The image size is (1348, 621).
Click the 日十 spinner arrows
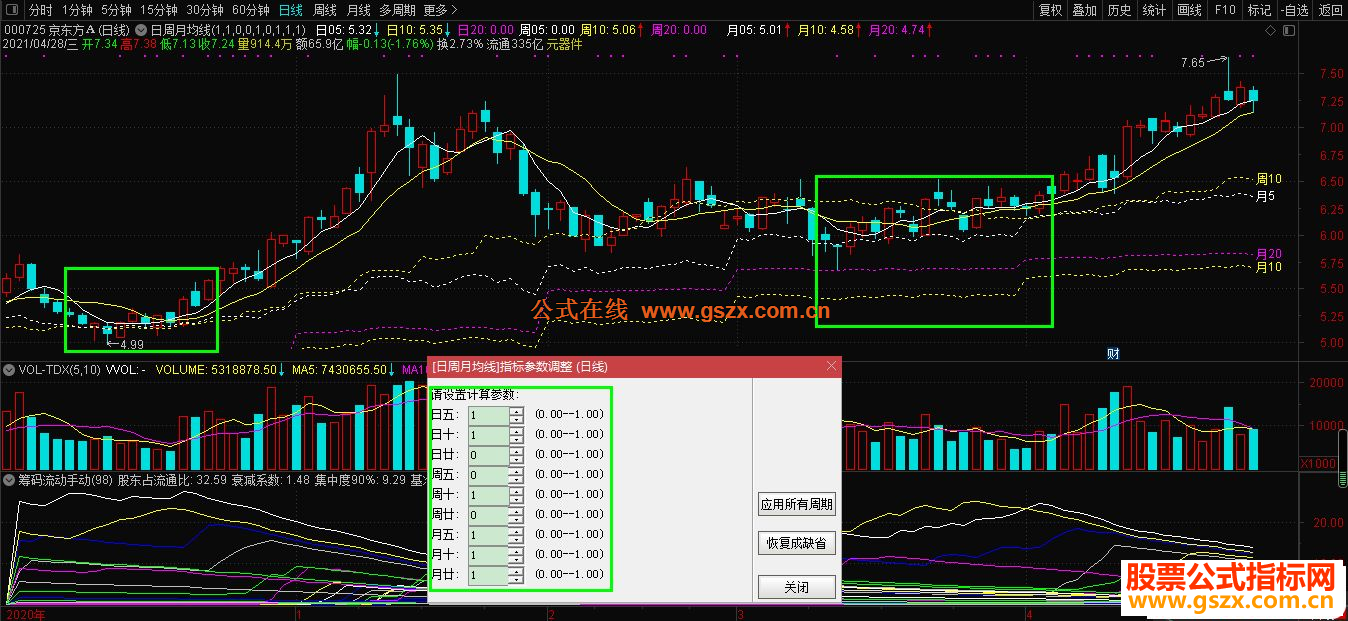[x=516, y=434]
